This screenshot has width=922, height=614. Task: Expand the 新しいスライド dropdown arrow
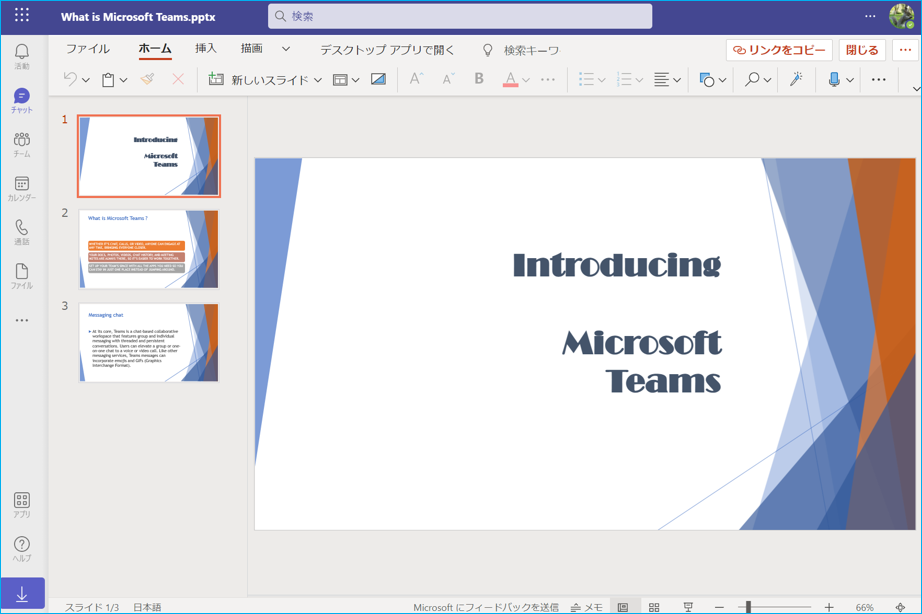pos(318,80)
